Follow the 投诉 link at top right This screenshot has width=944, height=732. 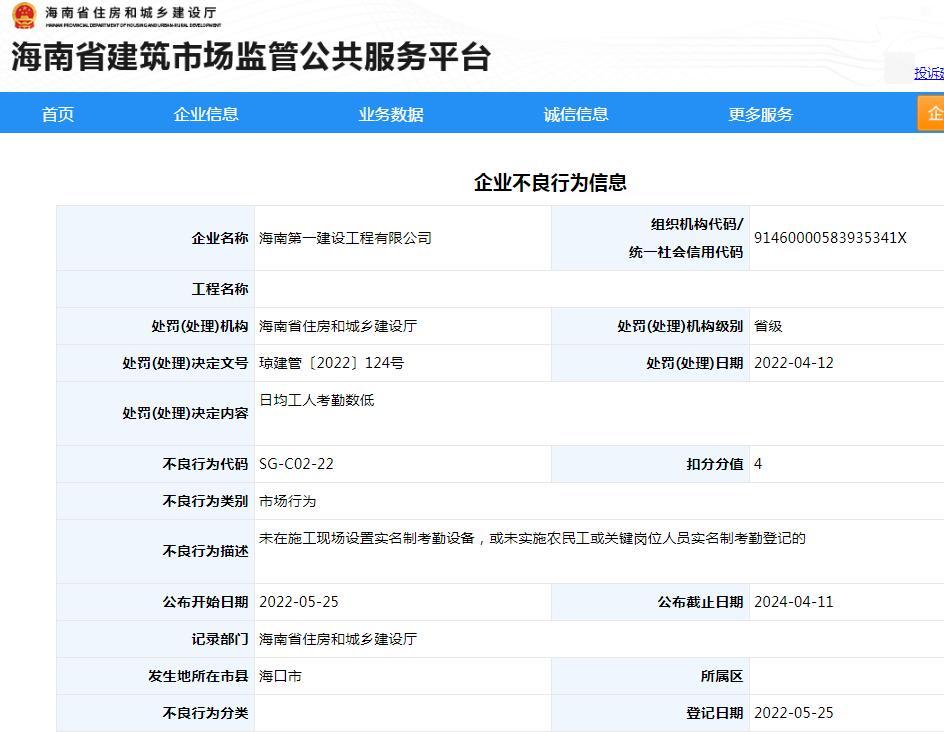[x=928, y=73]
